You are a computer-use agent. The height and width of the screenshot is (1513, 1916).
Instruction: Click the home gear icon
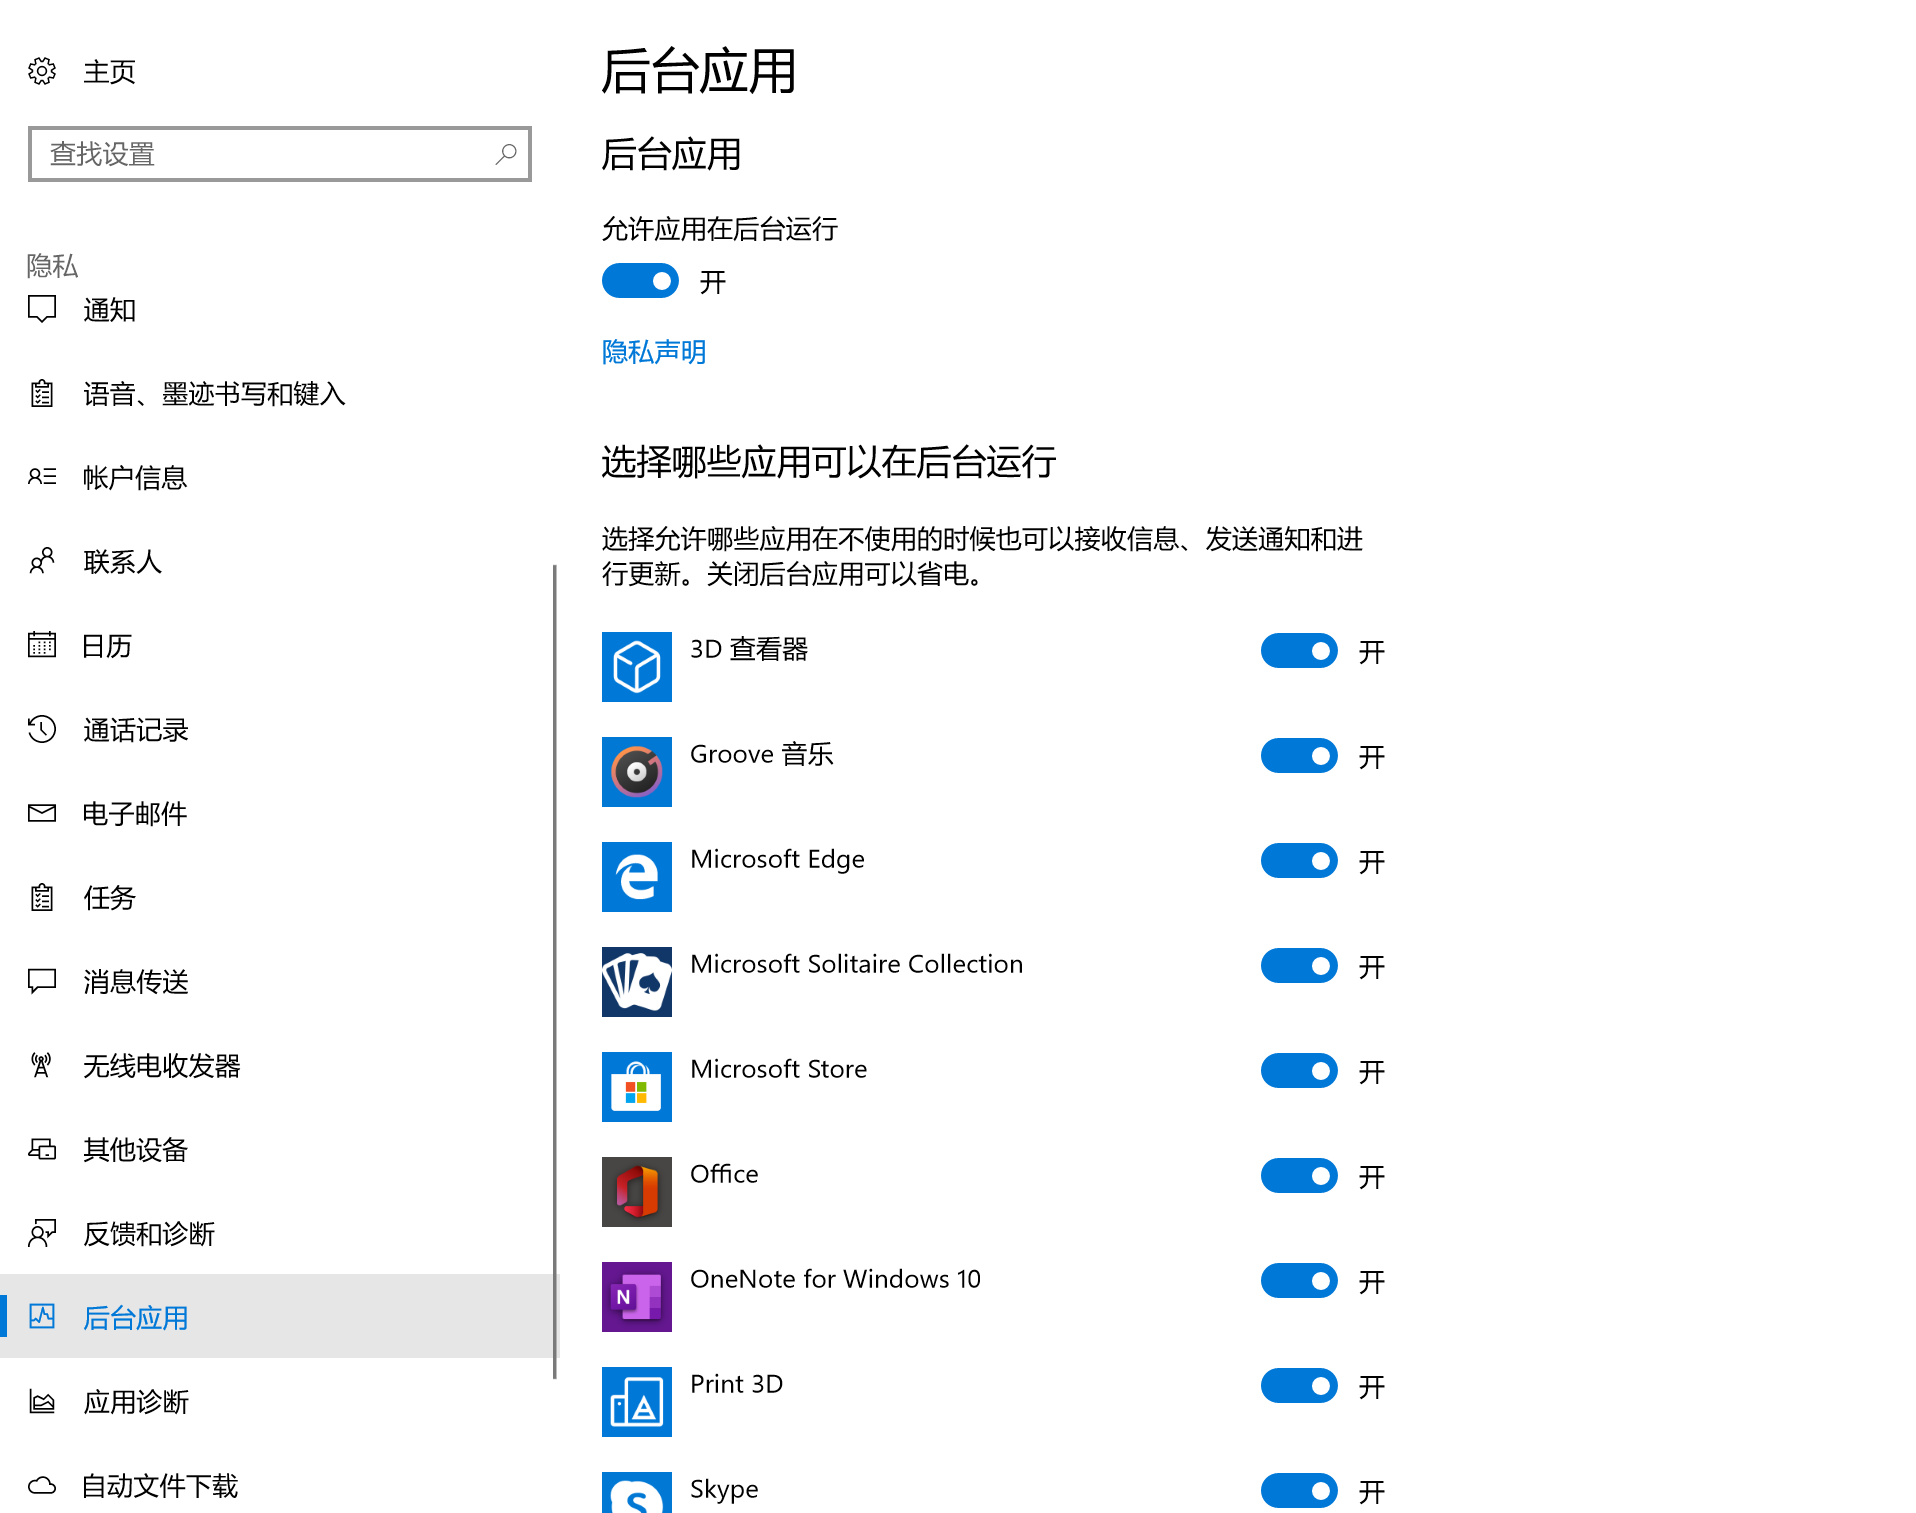42,71
